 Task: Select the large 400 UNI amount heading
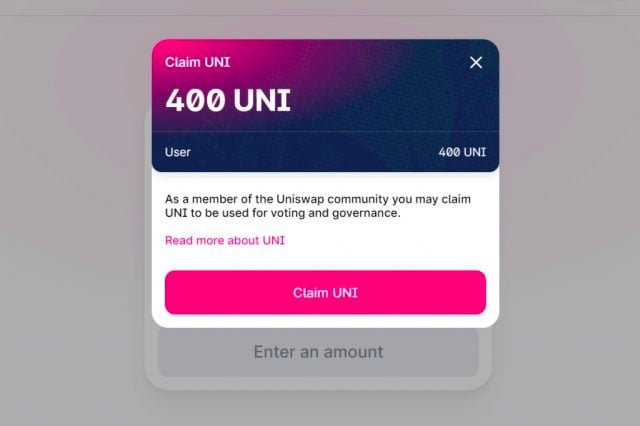click(x=228, y=100)
